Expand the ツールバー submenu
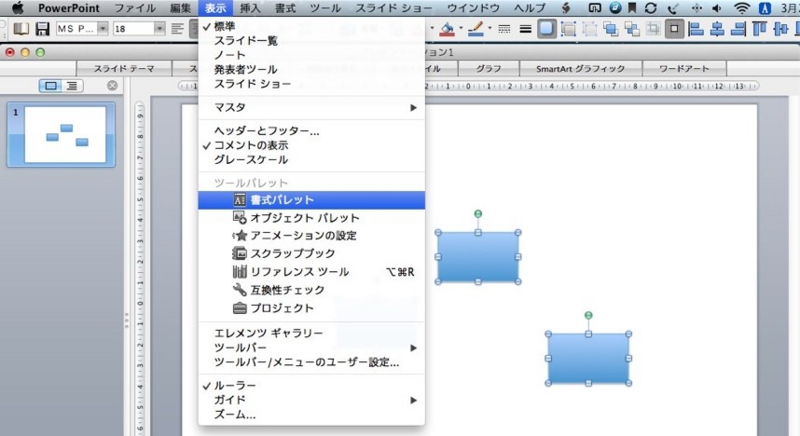The width and height of the screenshot is (800, 436). pyautogui.click(x=311, y=348)
